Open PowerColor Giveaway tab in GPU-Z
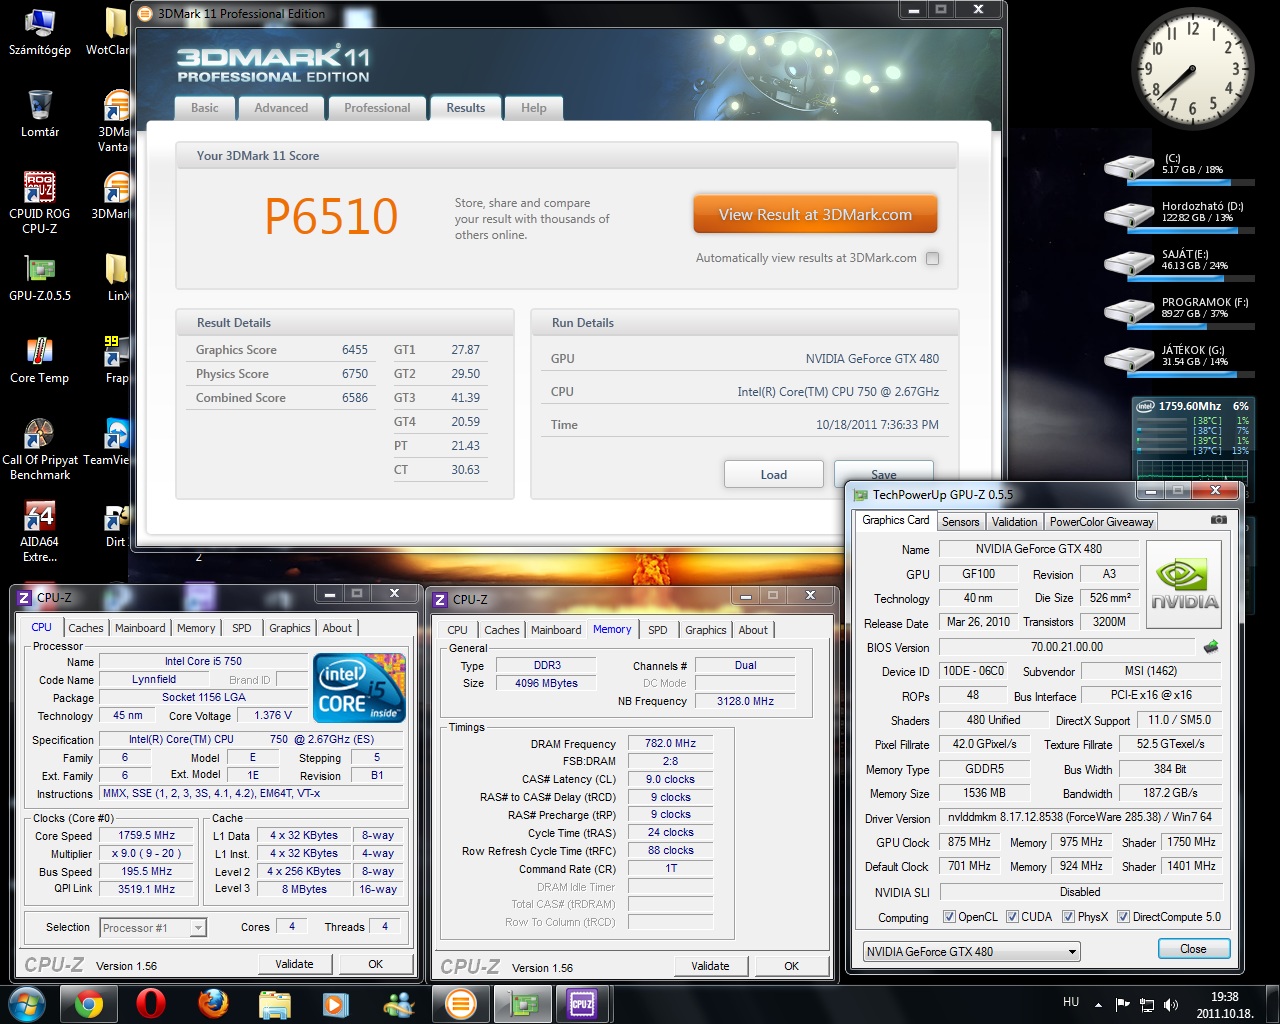The height and width of the screenshot is (1024, 1280). click(1101, 521)
